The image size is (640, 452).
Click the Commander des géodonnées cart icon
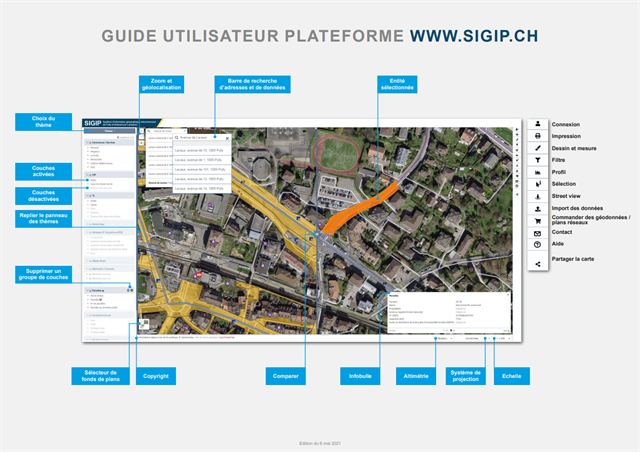point(538,221)
